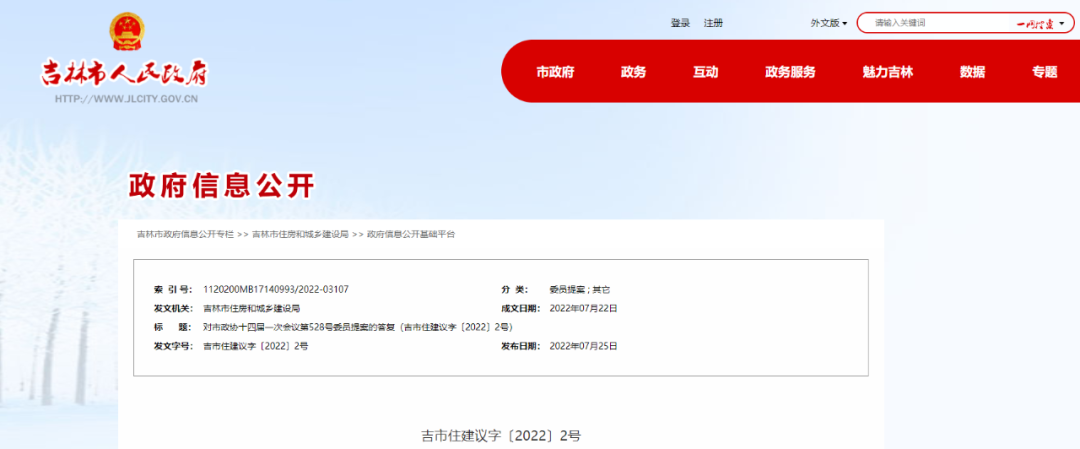Click the 吉林市人民政府 calligraphy site logo
Screen dimensions: 1080x449
[x=125, y=73]
